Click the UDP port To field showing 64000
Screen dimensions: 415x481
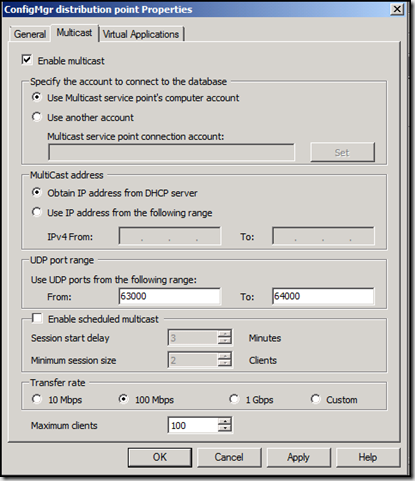point(323,296)
